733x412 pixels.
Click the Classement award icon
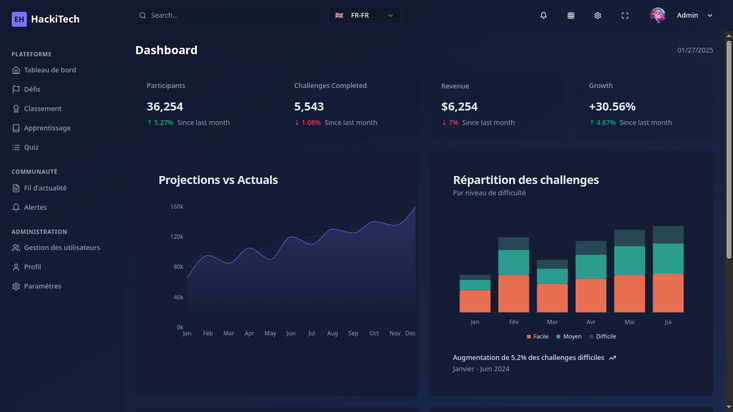[16, 109]
